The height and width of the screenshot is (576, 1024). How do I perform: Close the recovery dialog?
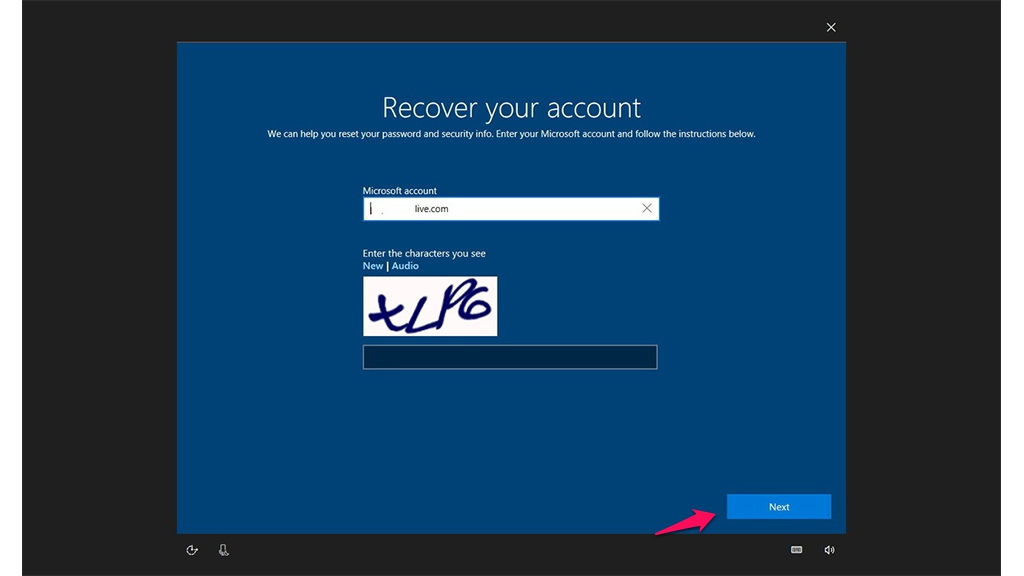(x=831, y=27)
